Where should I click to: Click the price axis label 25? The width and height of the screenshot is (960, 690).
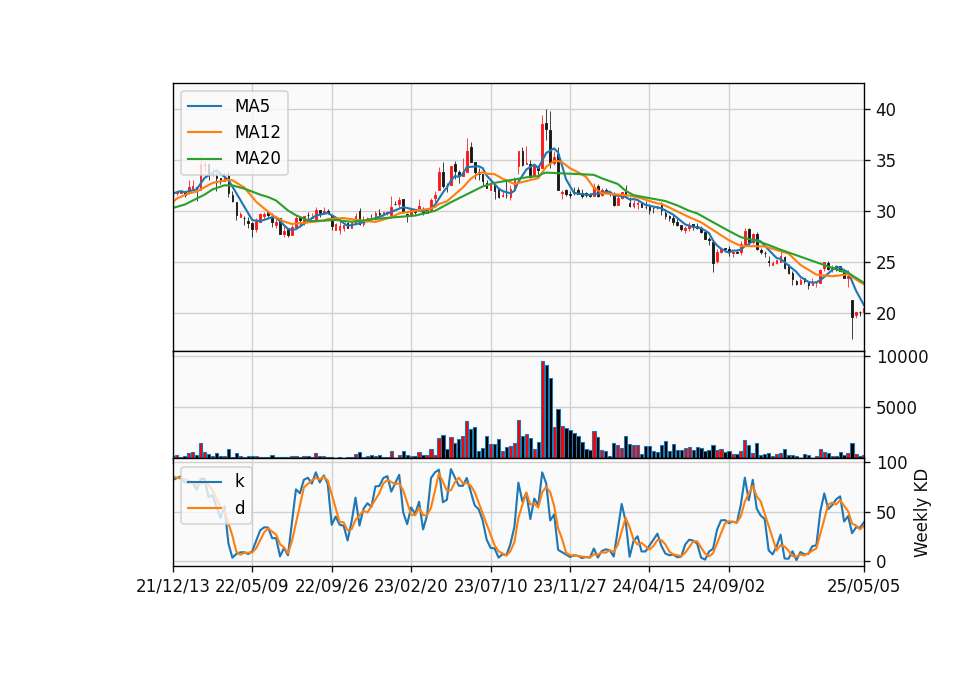coord(886,263)
